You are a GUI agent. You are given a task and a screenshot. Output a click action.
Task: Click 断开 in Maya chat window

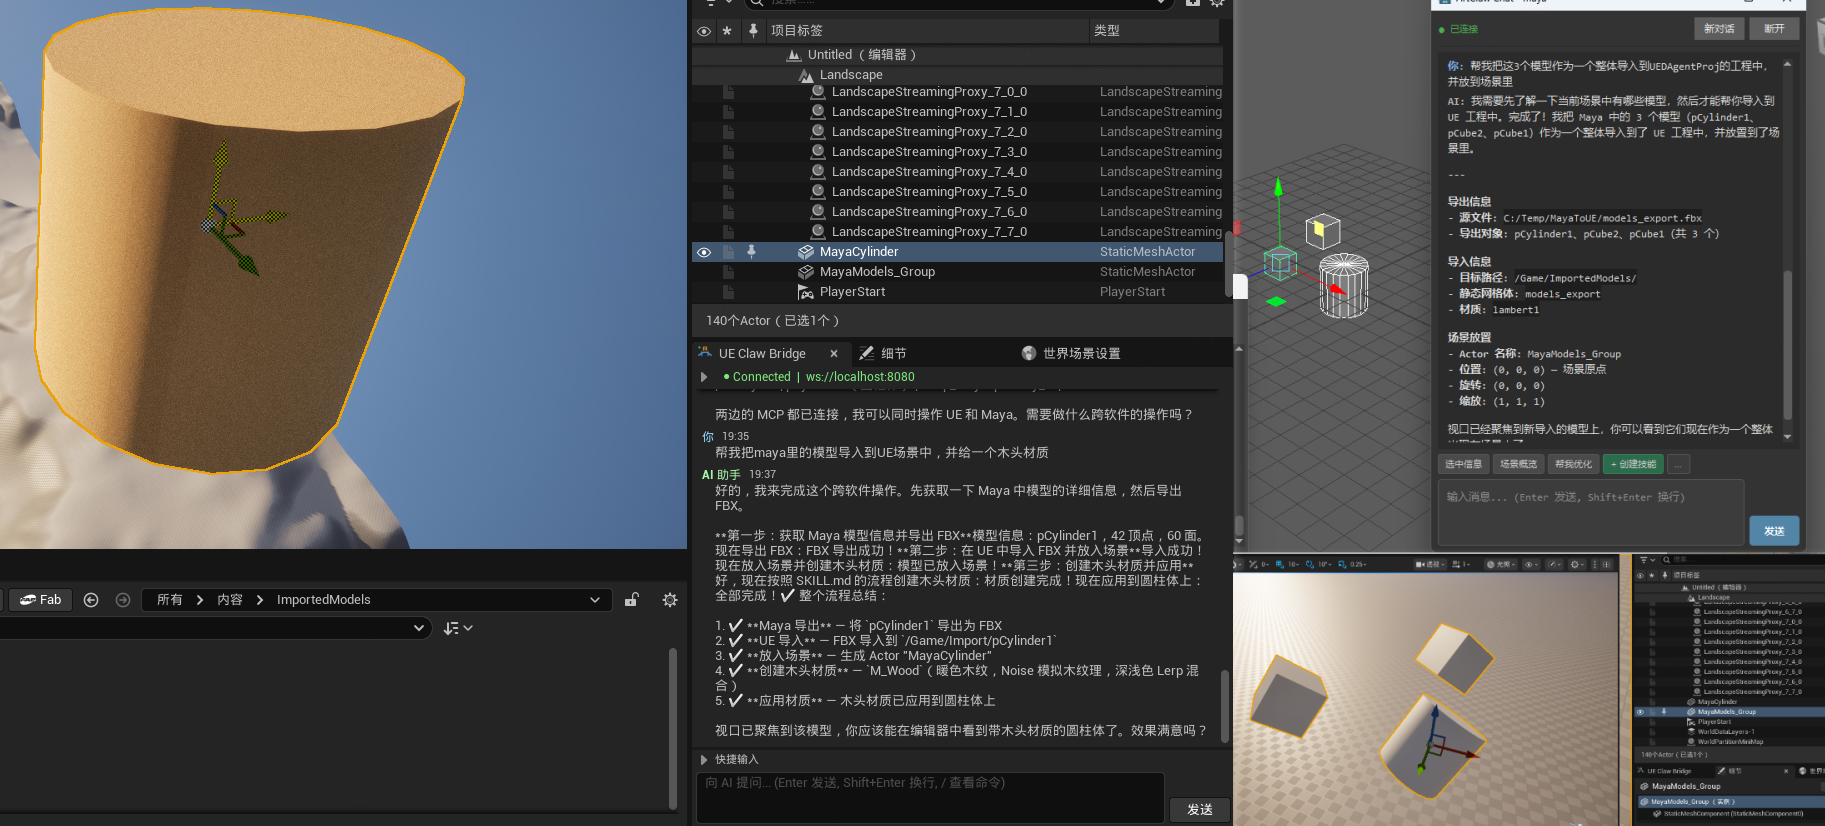1774,29
